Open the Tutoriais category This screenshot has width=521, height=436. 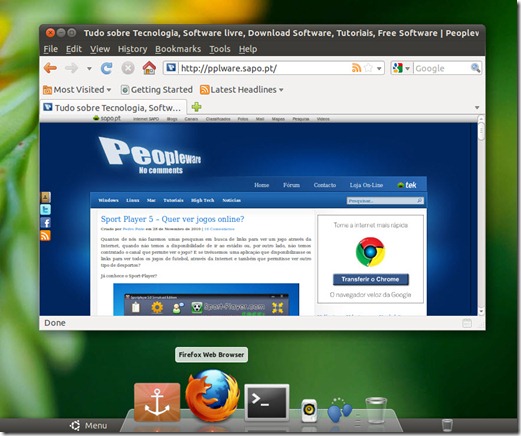coord(173,200)
